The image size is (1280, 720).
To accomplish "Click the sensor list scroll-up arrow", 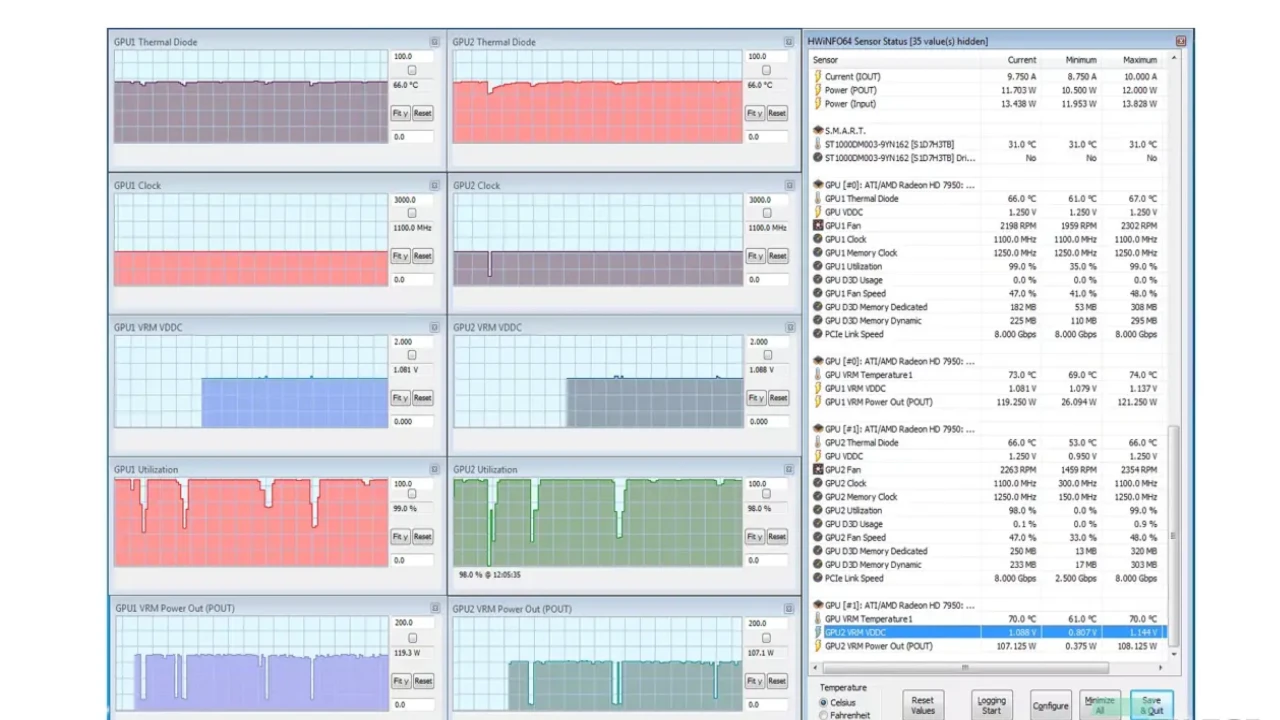I will 1175,59.
